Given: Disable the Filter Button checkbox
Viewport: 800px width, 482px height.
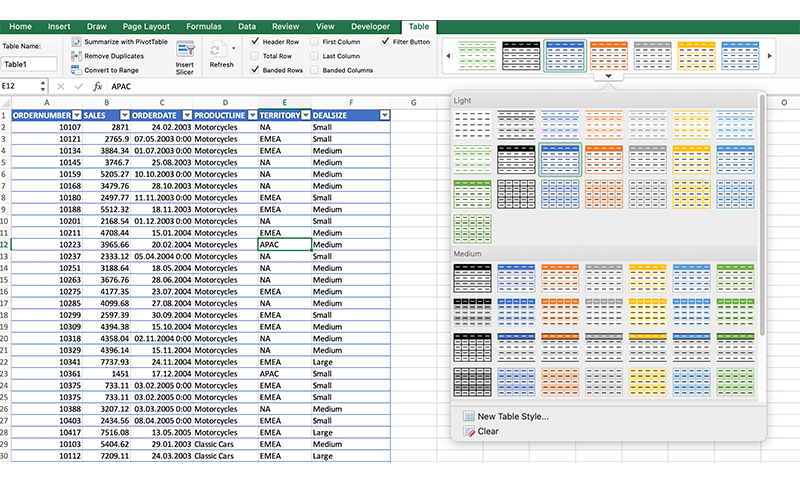Looking at the screenshot, I should pyautogui.click(x=386, y=42).
